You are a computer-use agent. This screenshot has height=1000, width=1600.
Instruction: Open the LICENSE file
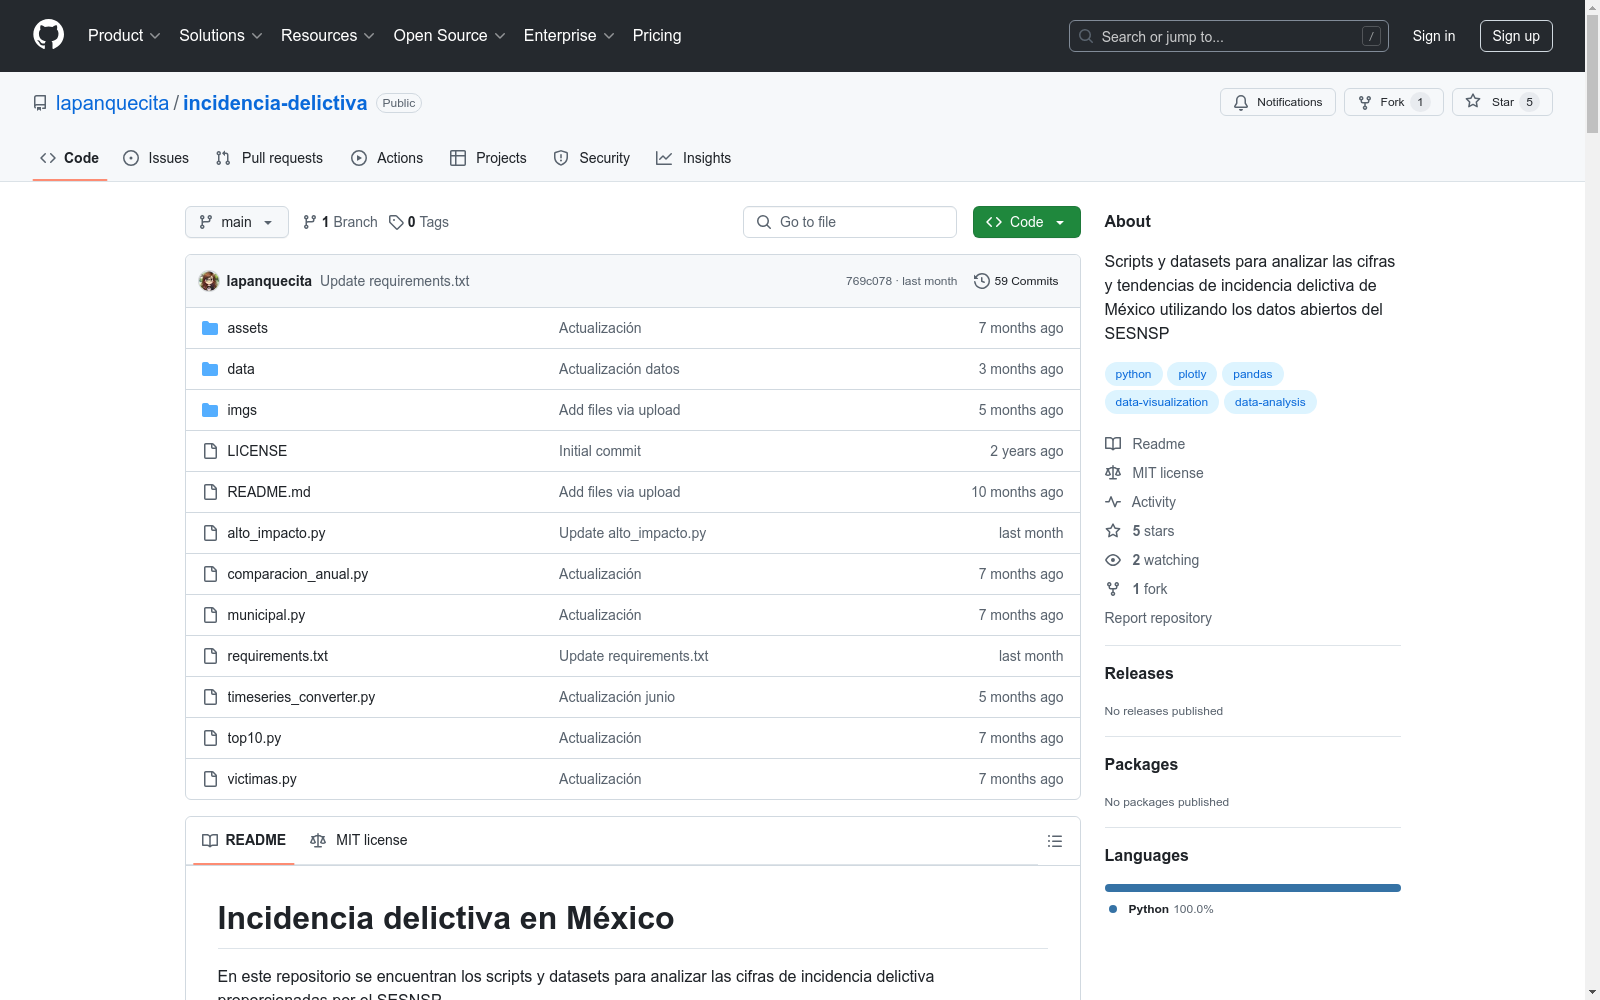click(257, 451)
